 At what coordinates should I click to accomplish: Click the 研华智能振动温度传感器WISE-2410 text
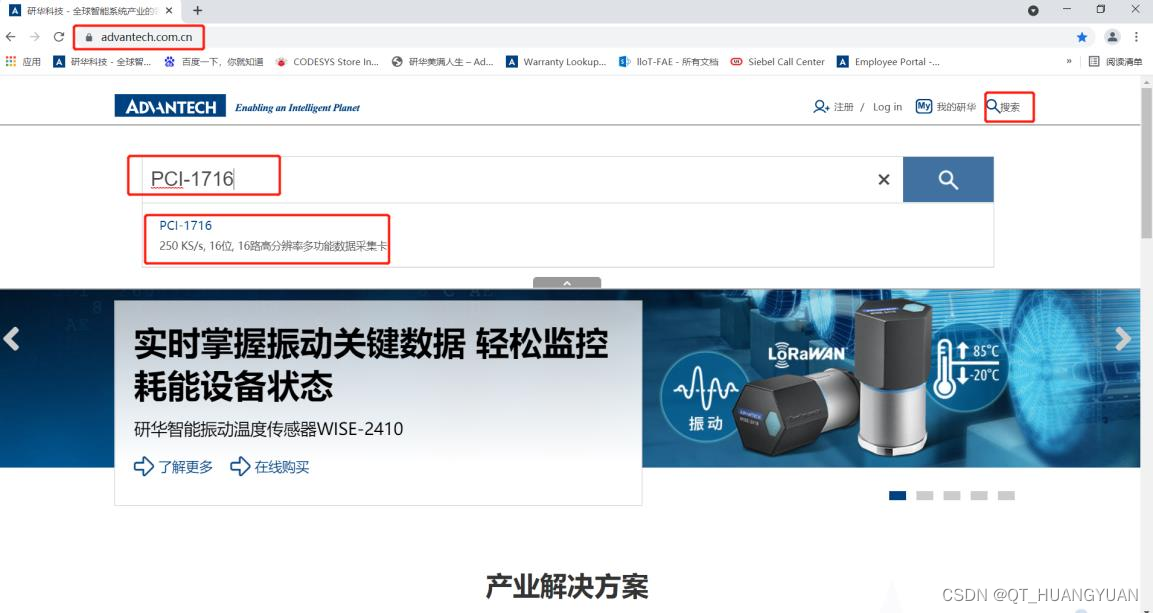click(268, 429)
